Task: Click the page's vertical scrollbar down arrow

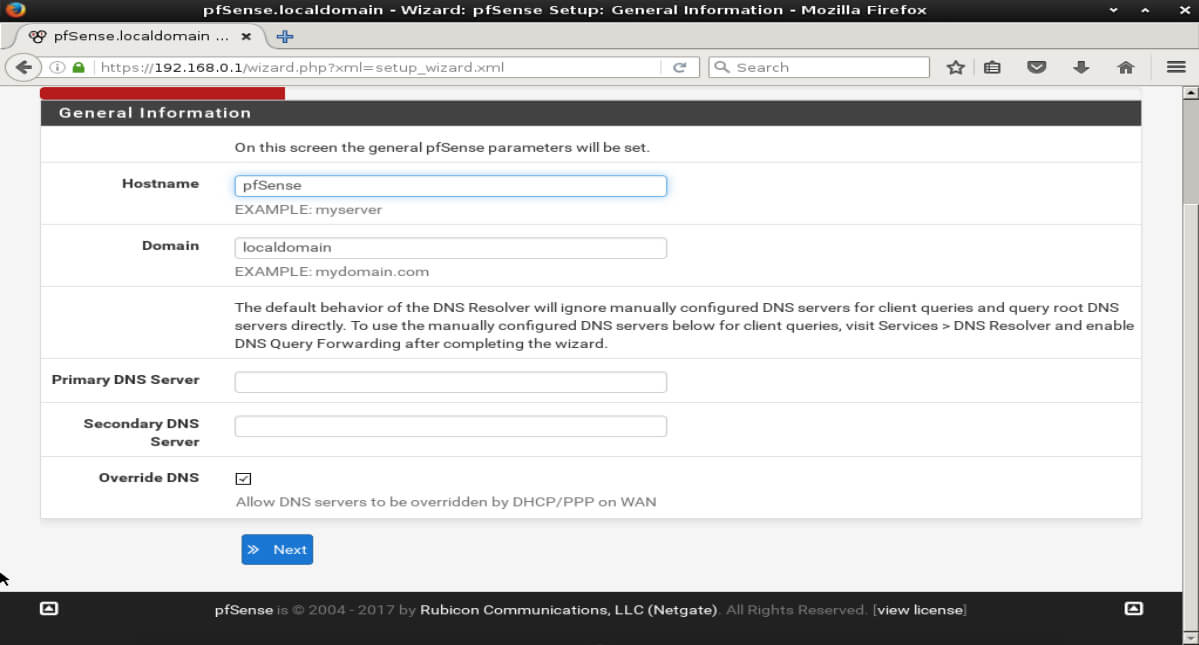Action: tap(1190, 636)
